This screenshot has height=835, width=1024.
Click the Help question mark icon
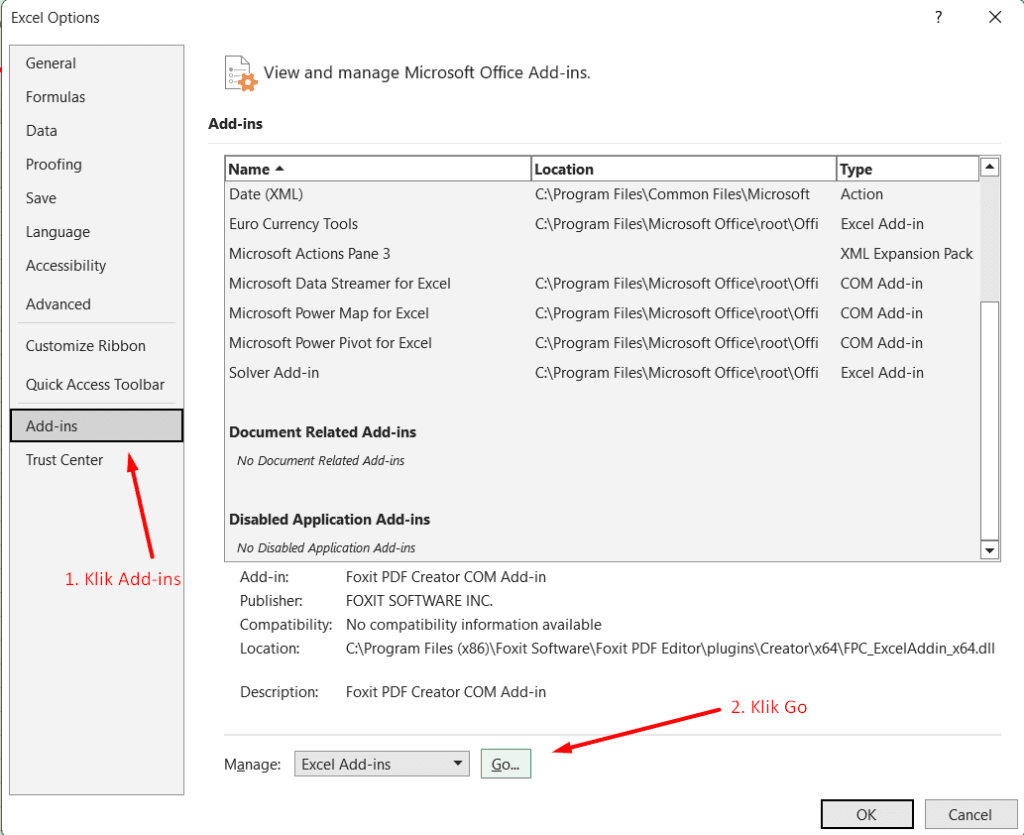938,17
